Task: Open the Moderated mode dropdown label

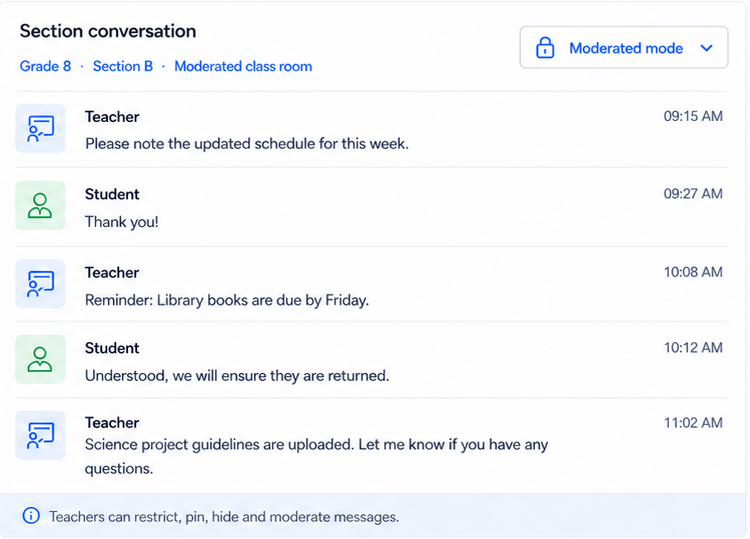Action: (626, 48)
